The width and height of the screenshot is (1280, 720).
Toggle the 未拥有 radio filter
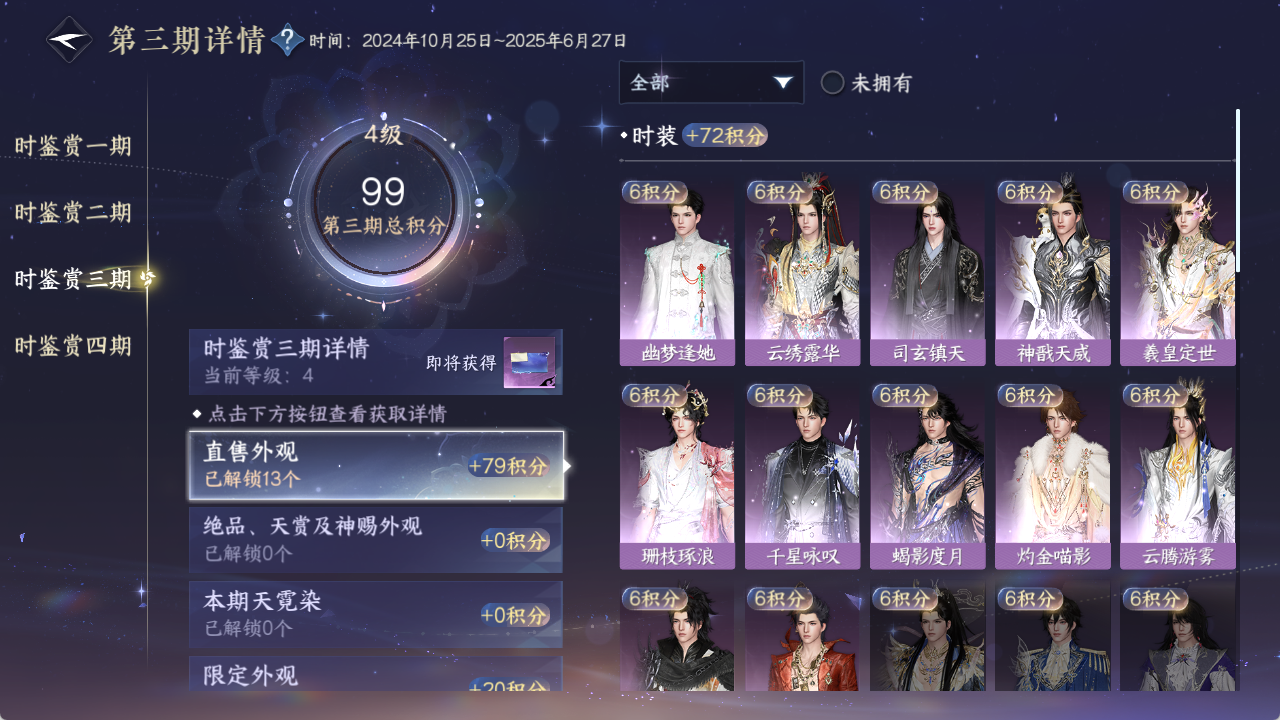click(866, 83)
